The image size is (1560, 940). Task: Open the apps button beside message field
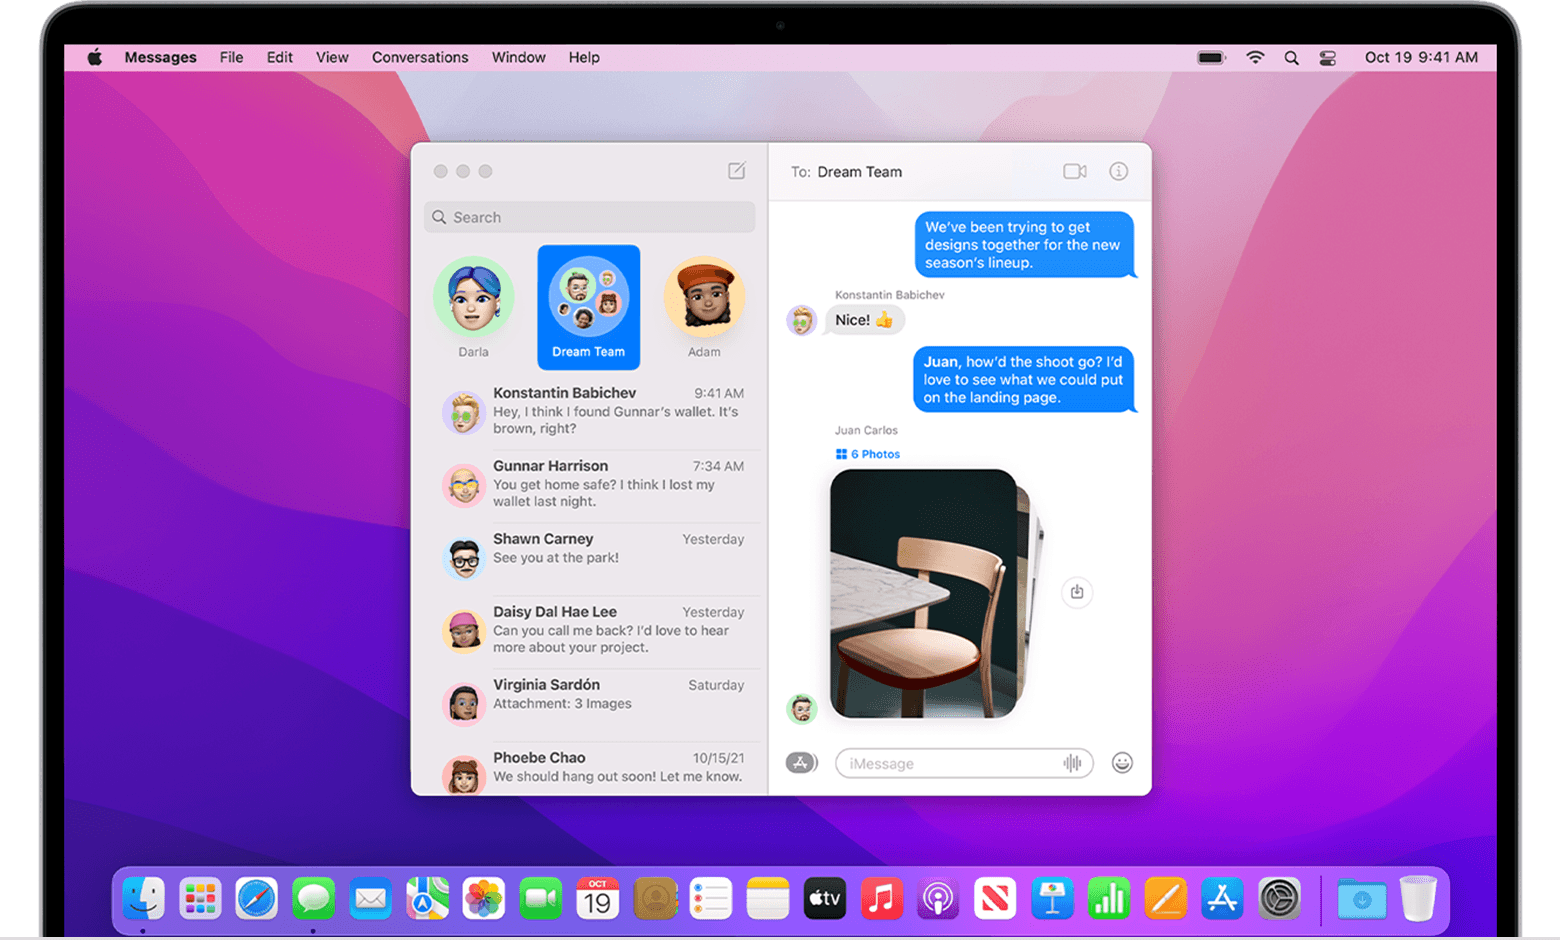[x=801, y=763]
